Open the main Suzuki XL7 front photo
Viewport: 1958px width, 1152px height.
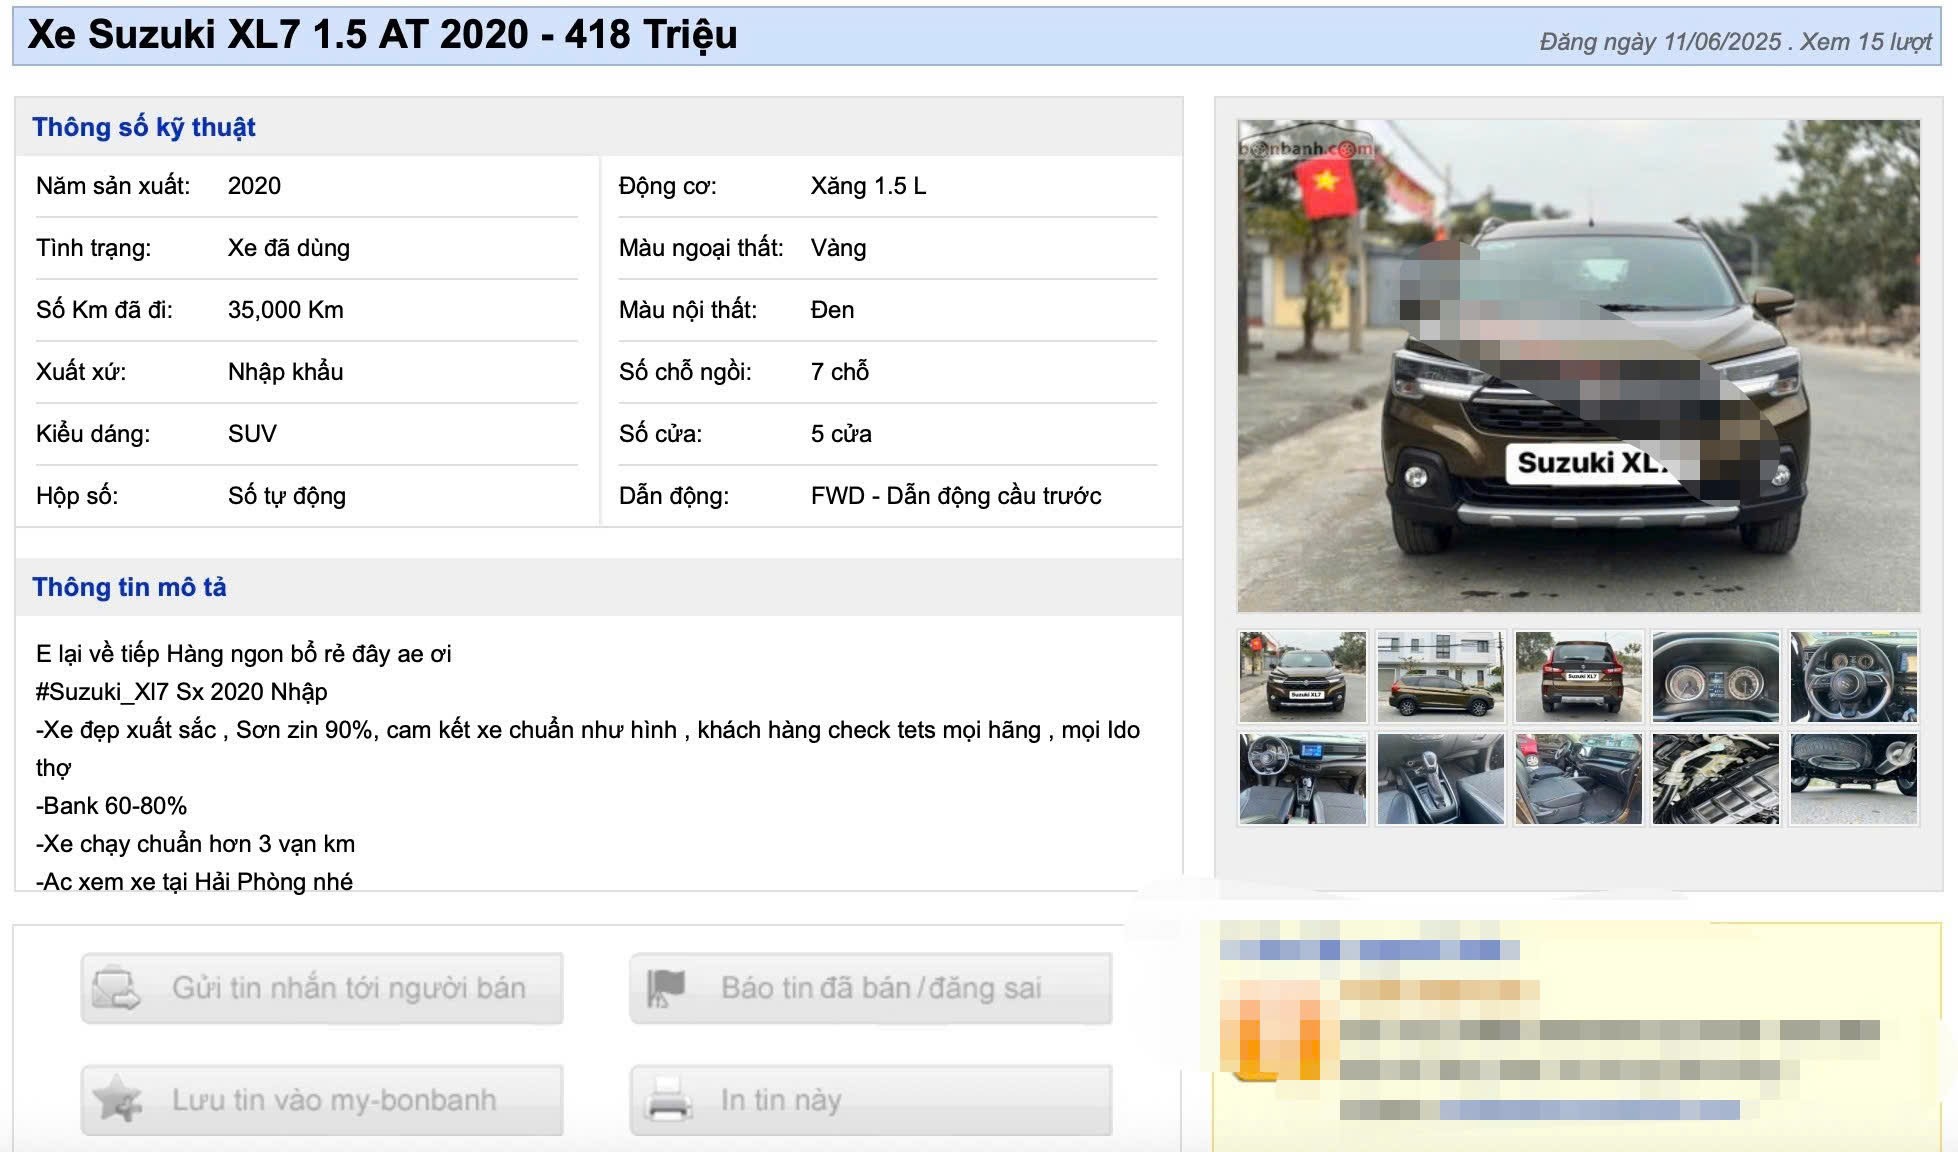(x=1578, y=366)
